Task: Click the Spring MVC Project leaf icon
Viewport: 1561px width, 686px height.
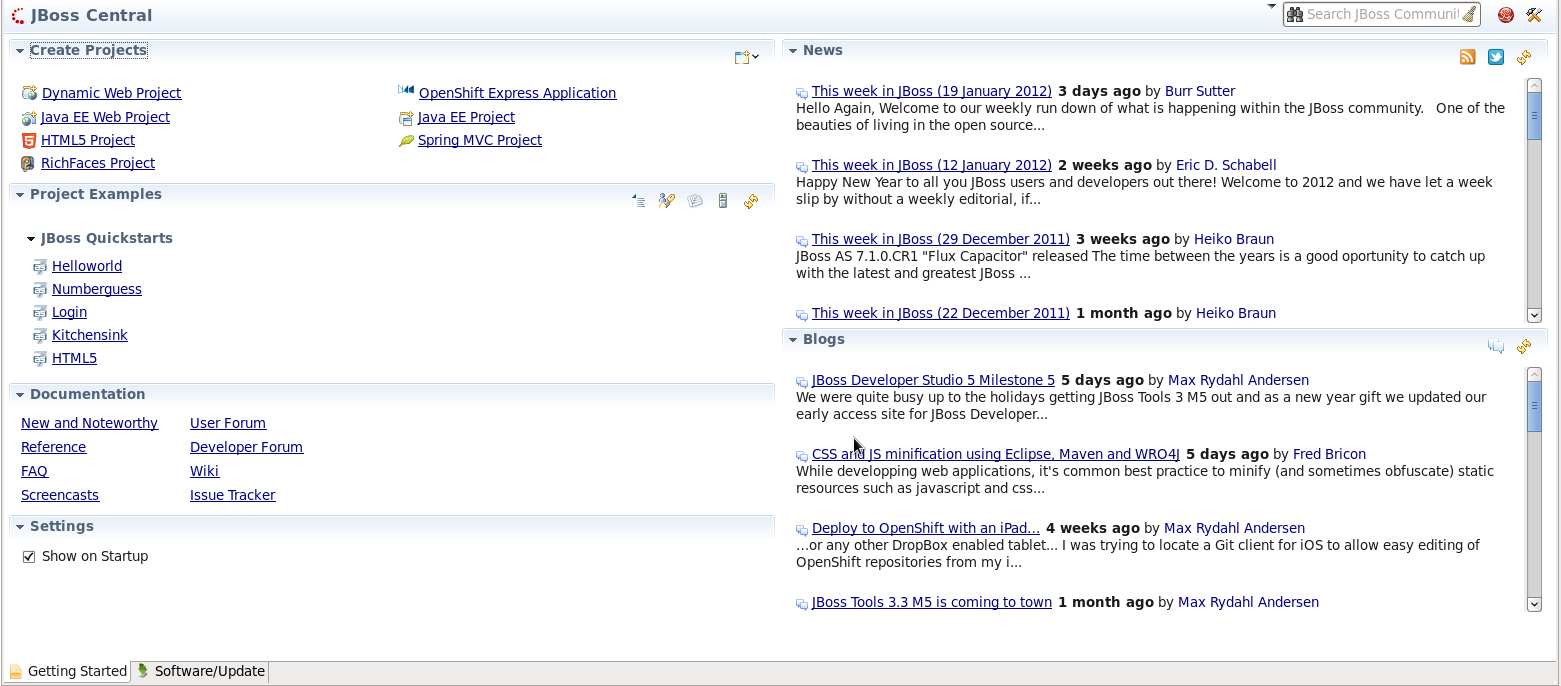Action: point(406,140)
